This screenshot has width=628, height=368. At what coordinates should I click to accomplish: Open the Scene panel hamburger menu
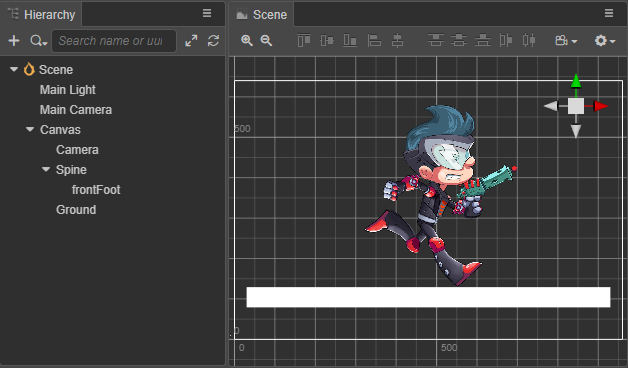click(609, 13)
